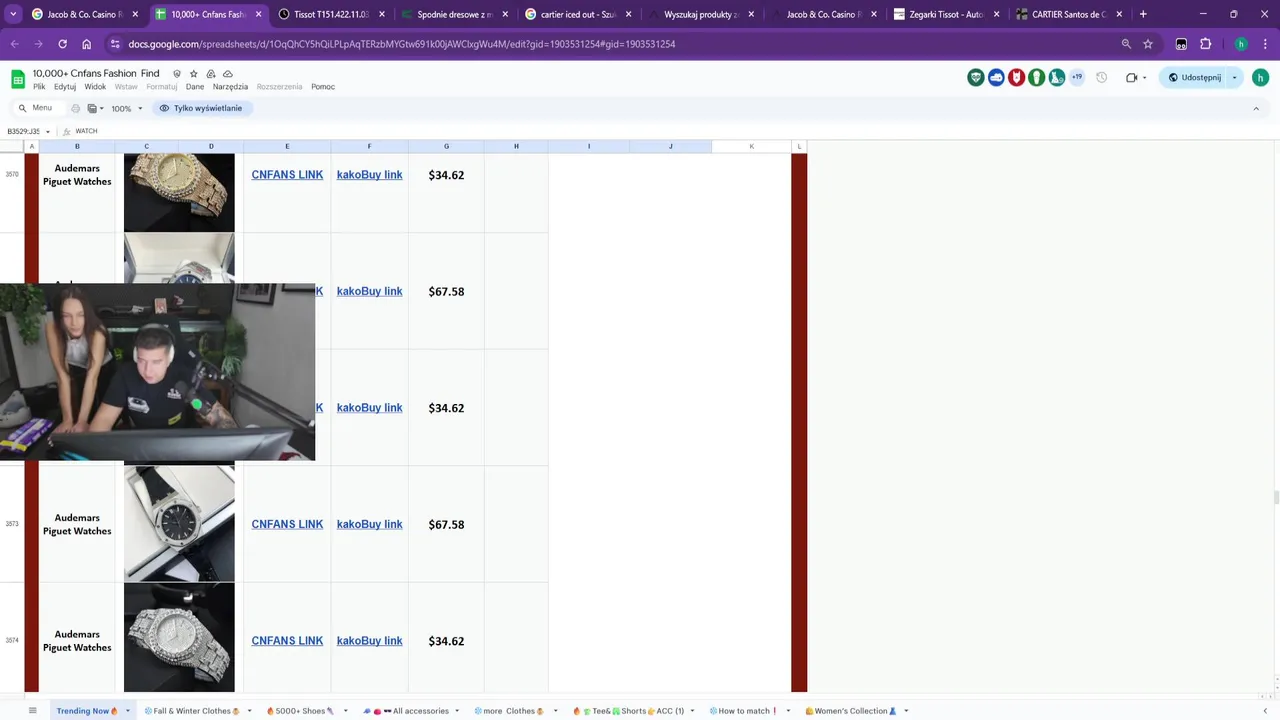Reload the page in Chrome
1280x720 pixels.
62,44
